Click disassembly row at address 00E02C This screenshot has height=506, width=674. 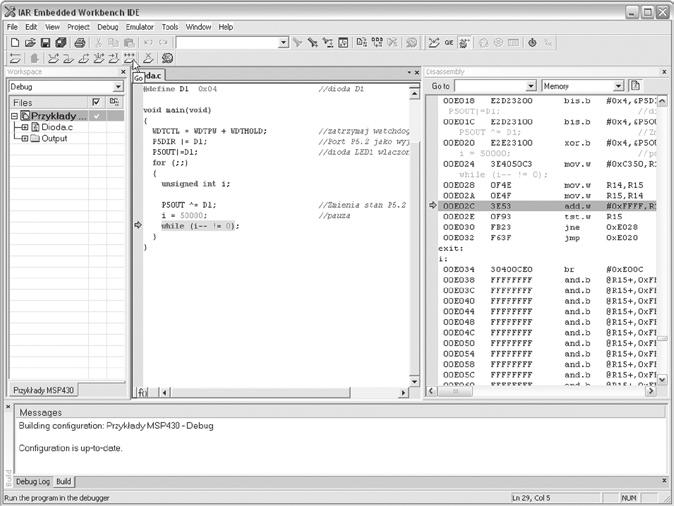[x=547, y=206]
